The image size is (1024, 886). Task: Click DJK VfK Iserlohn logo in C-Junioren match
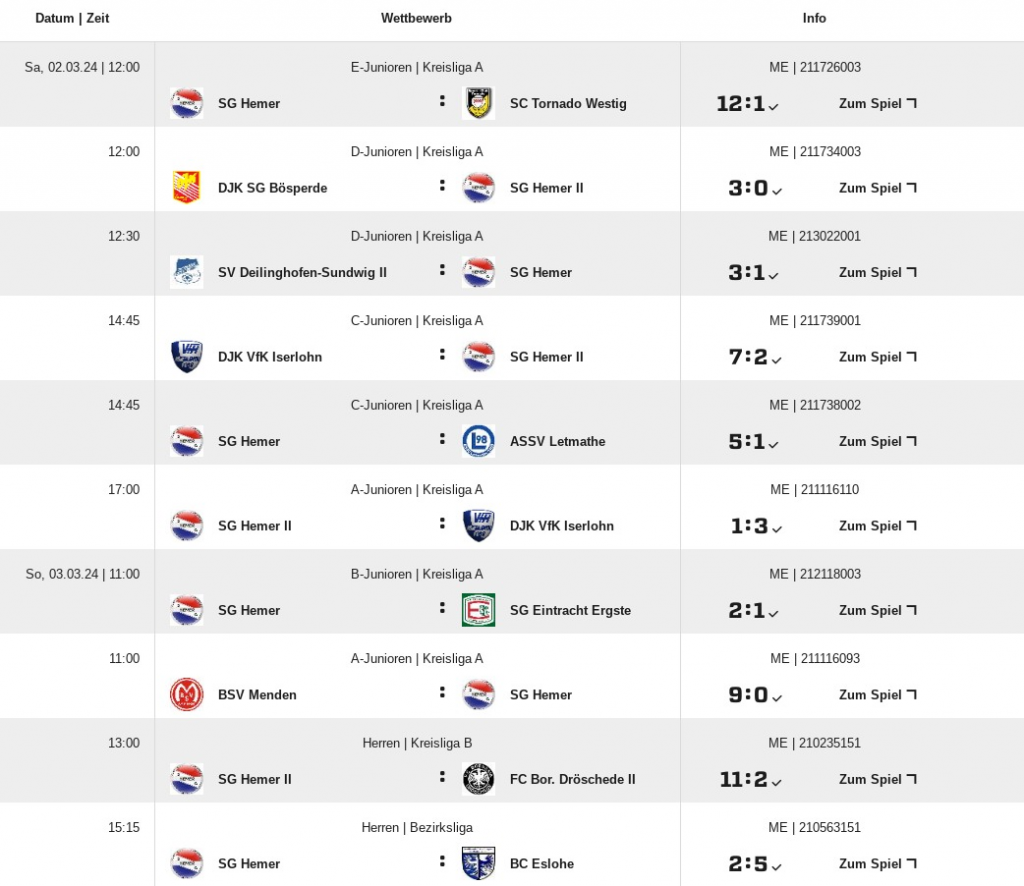[x=186, y=356]
